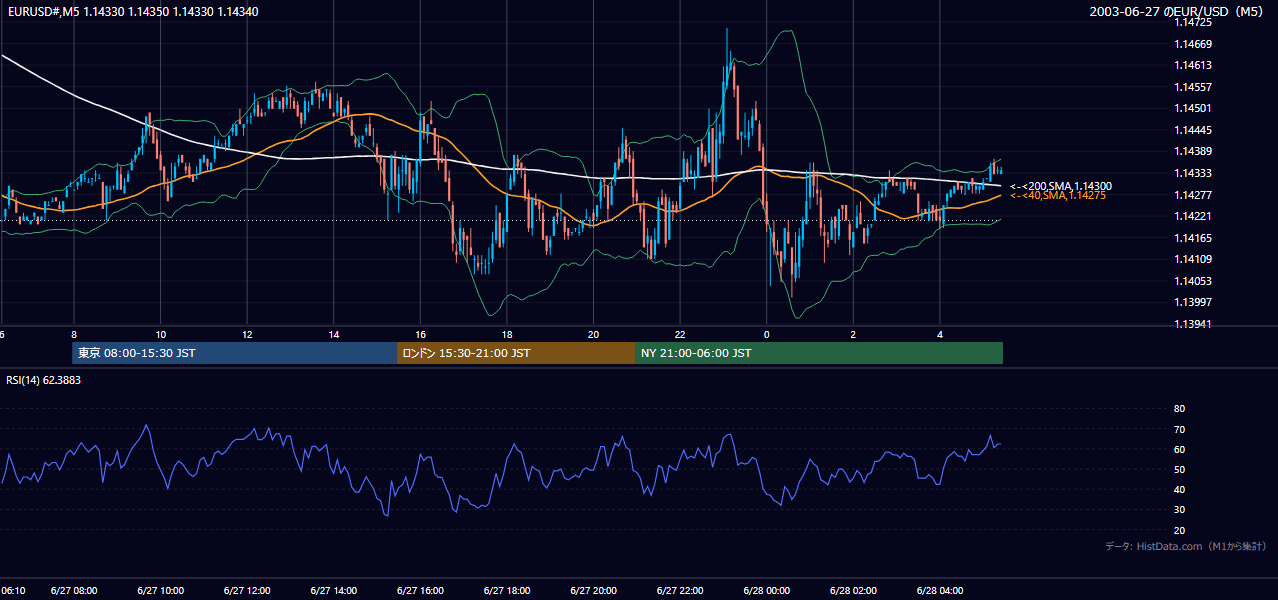The image size is (1278, 600).
Task: Click the 6/27 22:00 time axis label
Action: click(680, 591)
